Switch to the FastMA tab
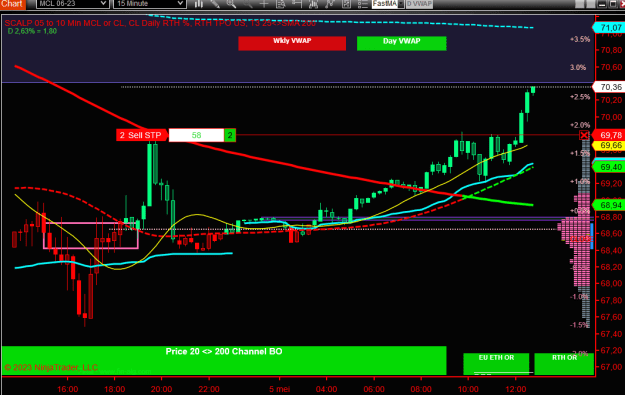The image size is (625, 395). (385, 4)
